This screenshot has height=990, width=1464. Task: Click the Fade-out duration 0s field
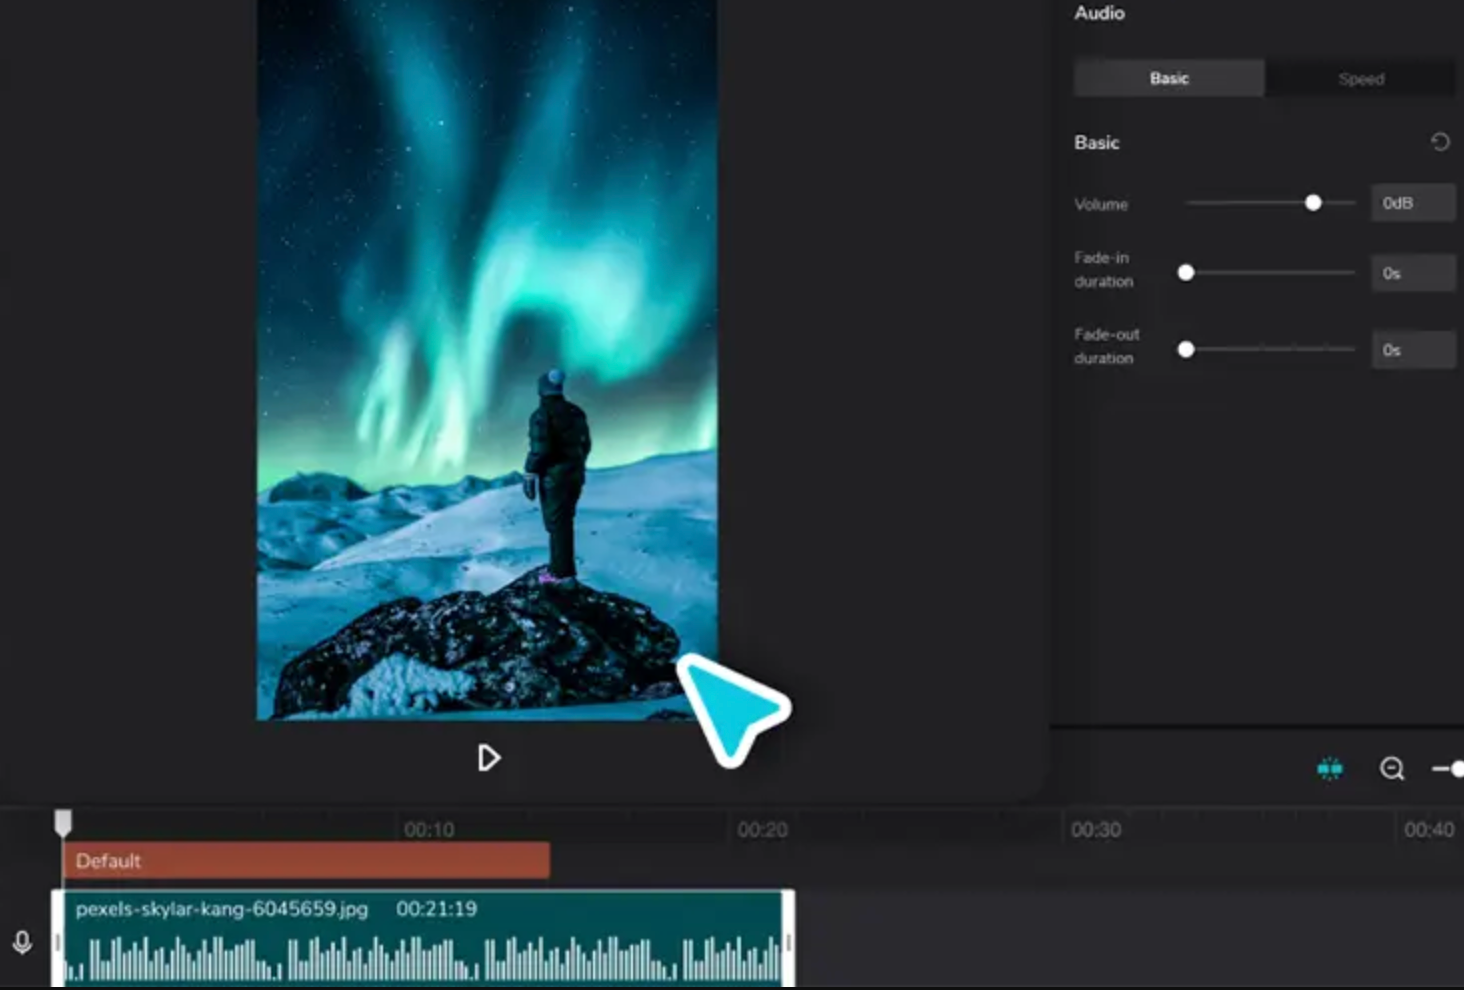pos(1413,349)
